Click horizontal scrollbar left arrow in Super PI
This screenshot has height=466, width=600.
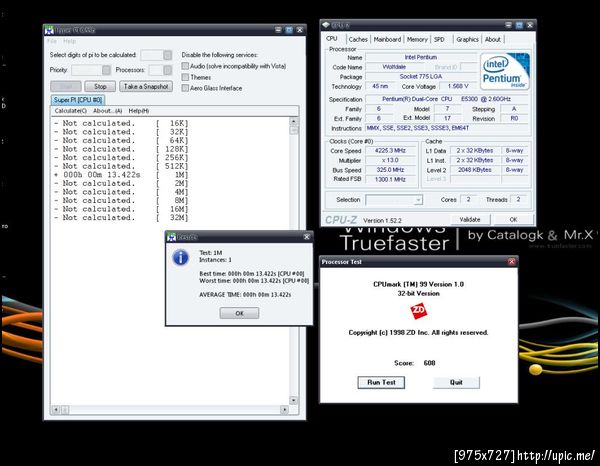coord(56,410)
